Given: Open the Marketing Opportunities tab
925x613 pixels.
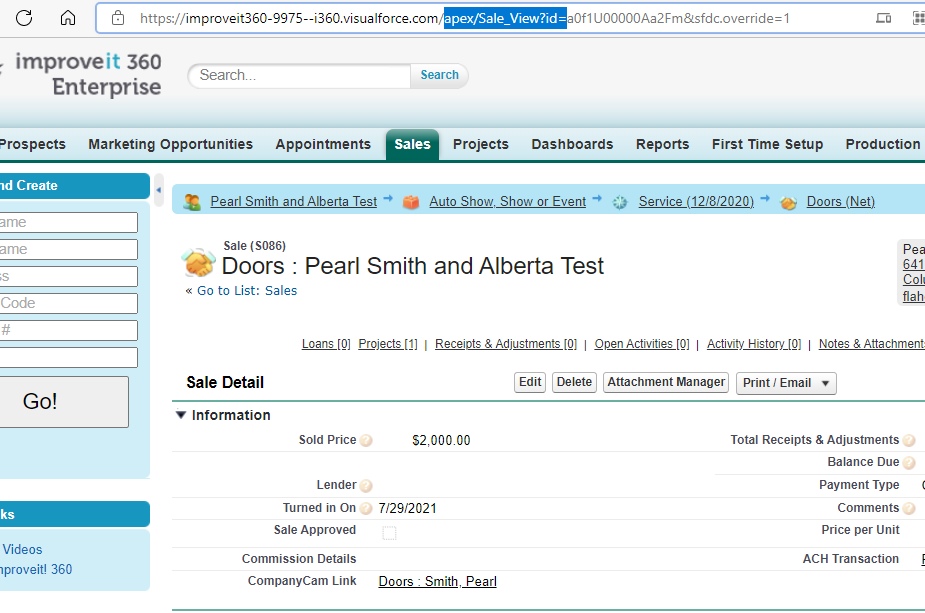Looking at the screenshot, I should click(x=170, y=145).
